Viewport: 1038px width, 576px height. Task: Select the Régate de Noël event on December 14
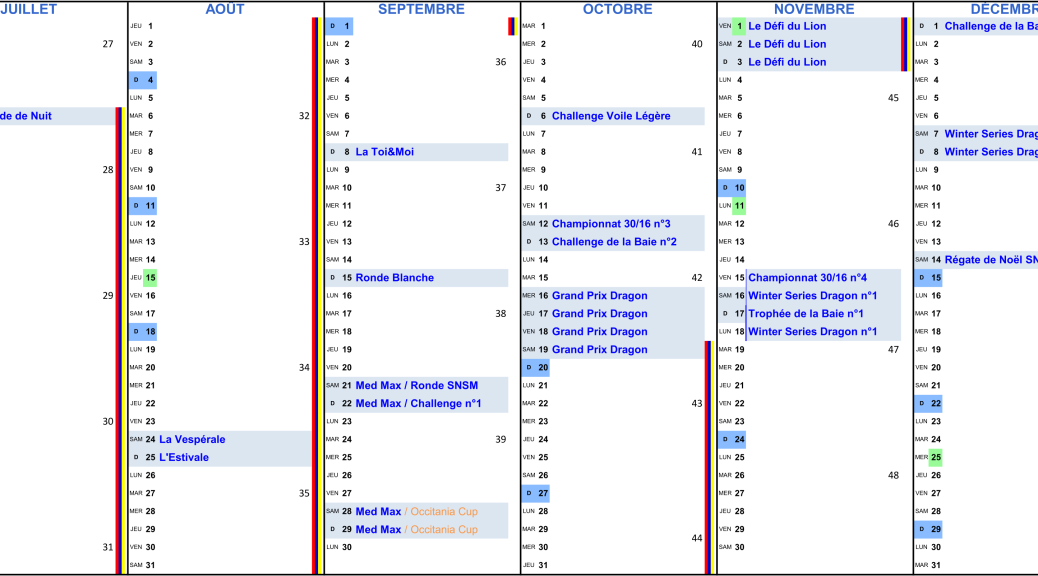click(x=991, y=260)
